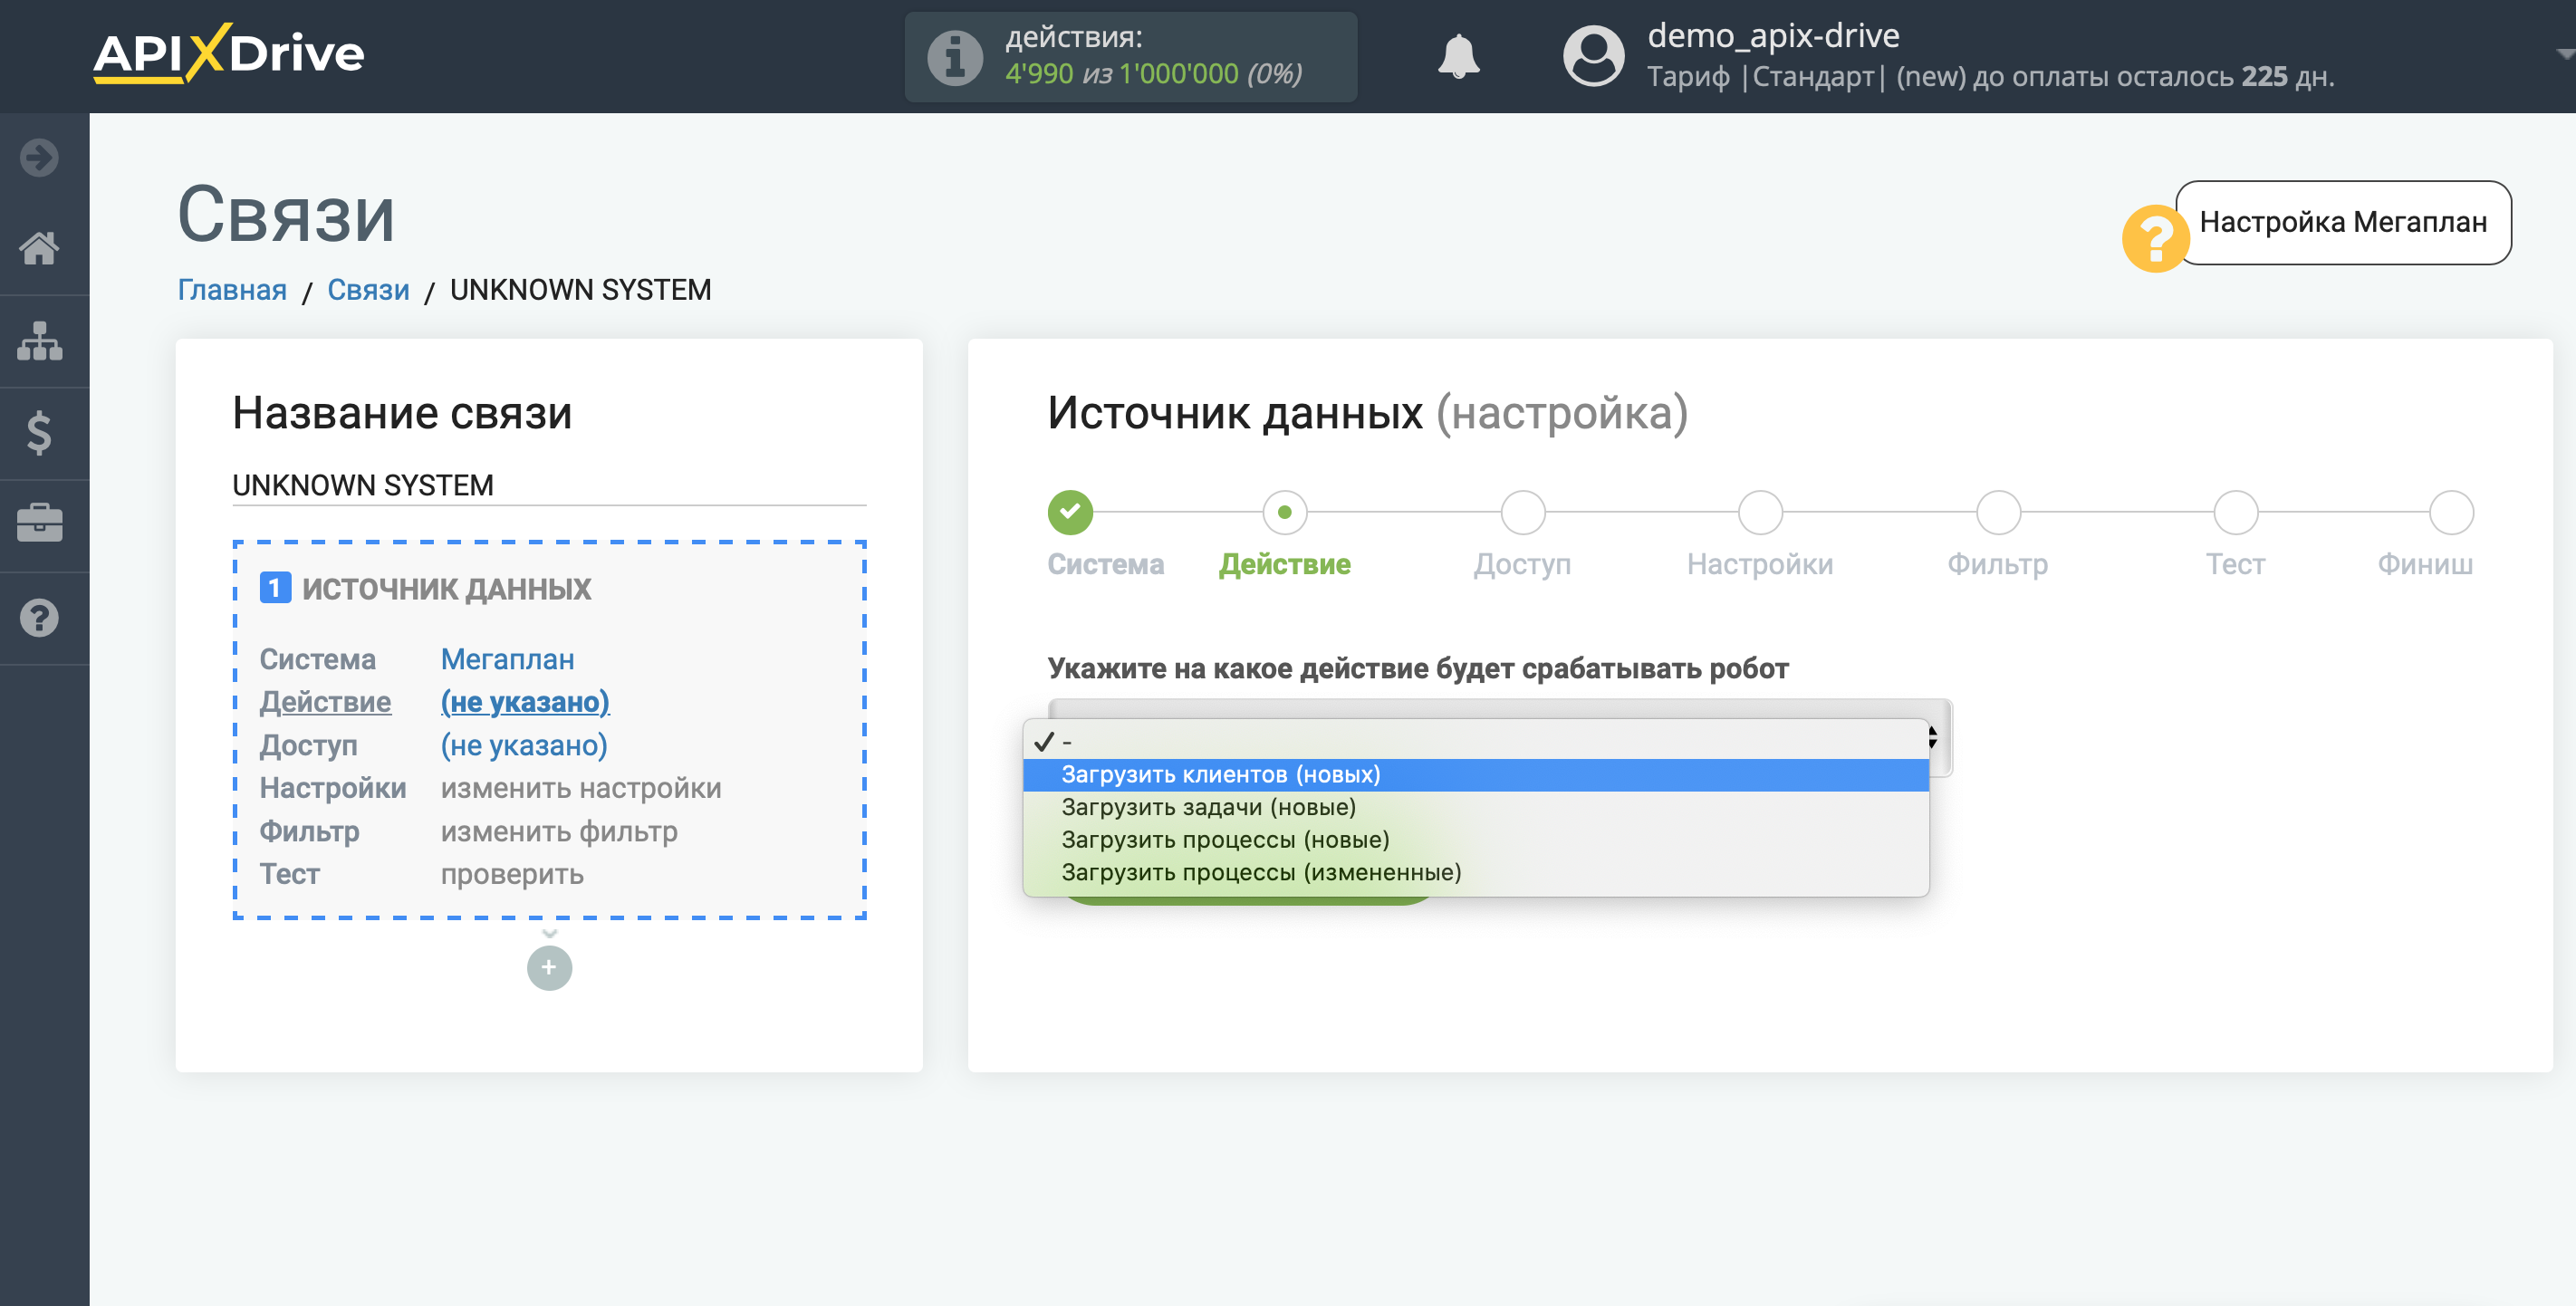The width and height of the screenshot is (2576, 1306).
Task: Edit the connection name UNKNOWN SYSTEM field
Action: (x=549, y=485)
